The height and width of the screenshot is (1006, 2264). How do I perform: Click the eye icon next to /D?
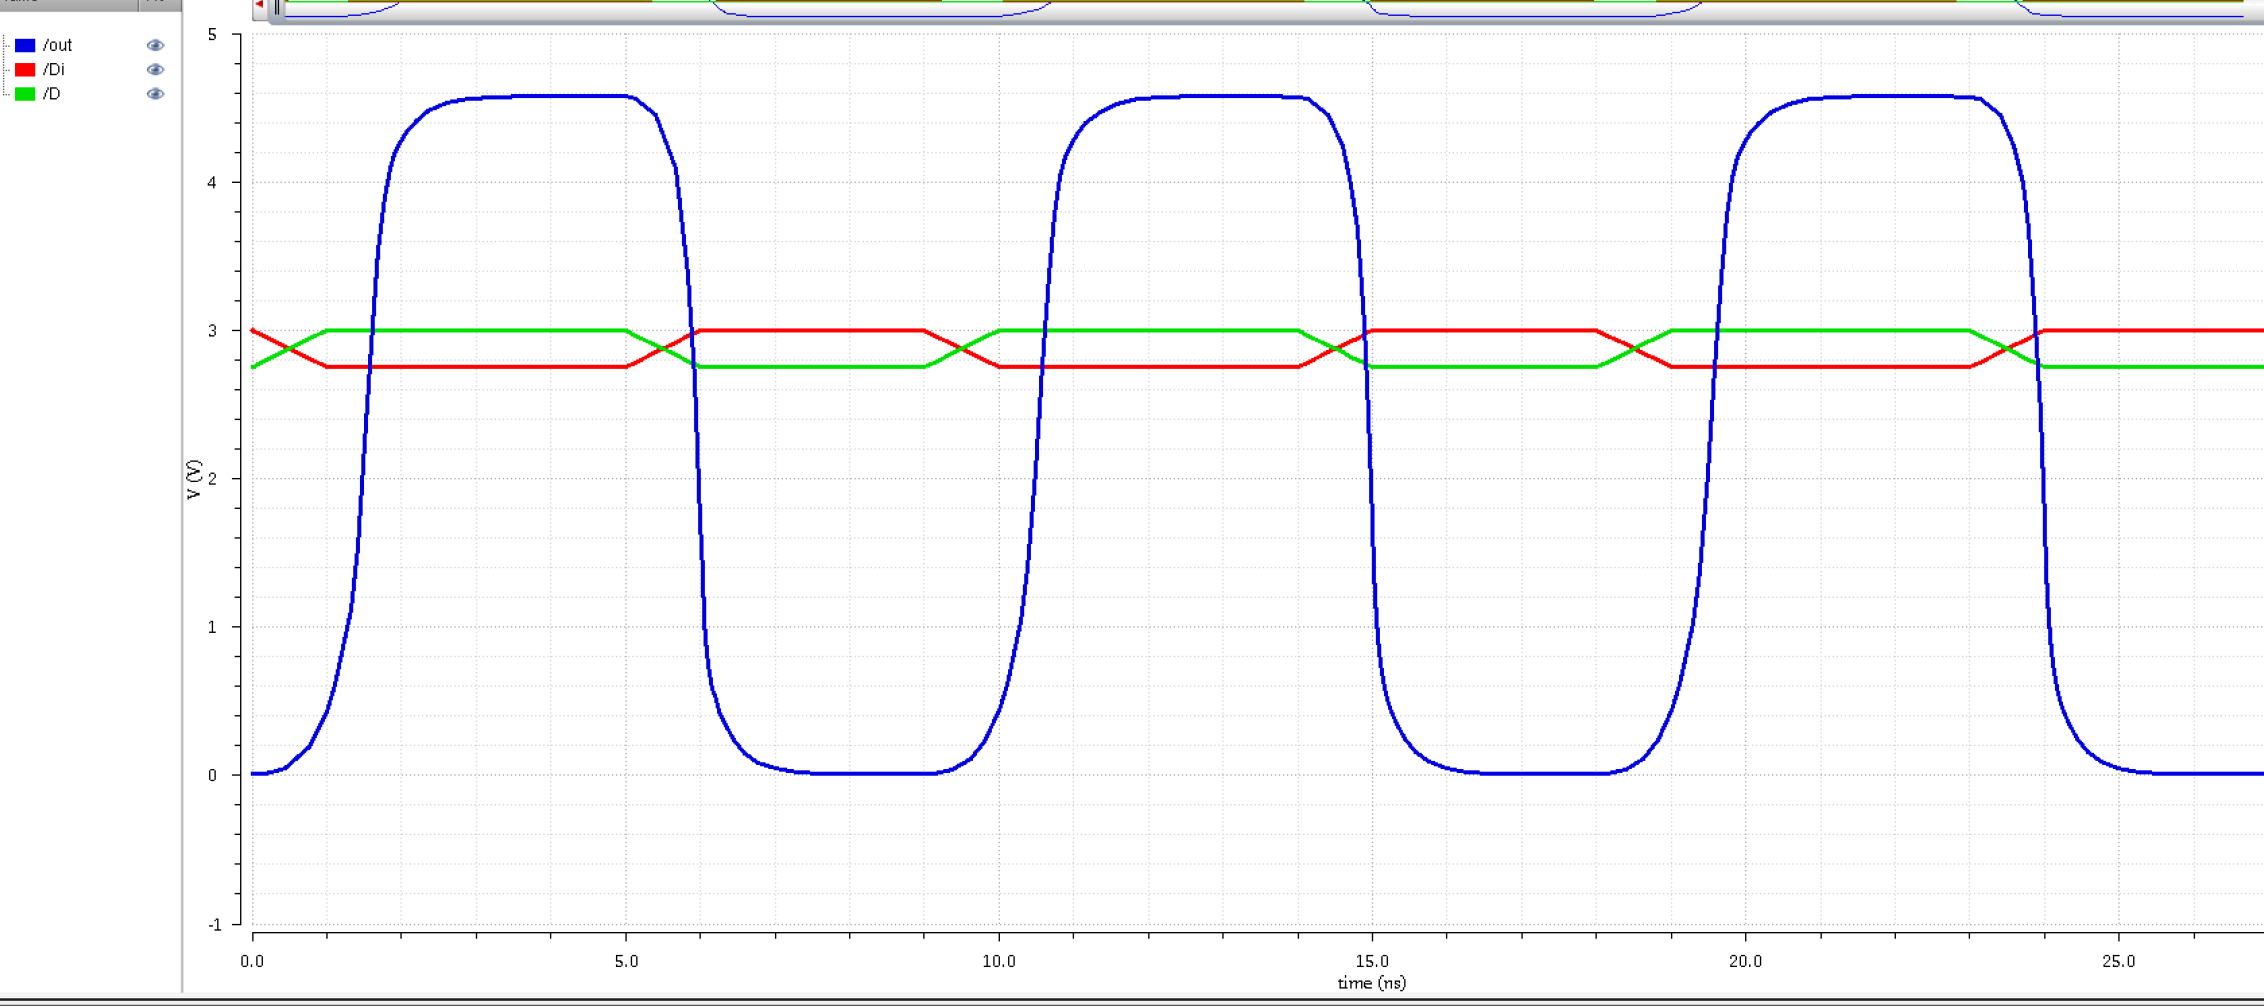click(x=155, y=94)
